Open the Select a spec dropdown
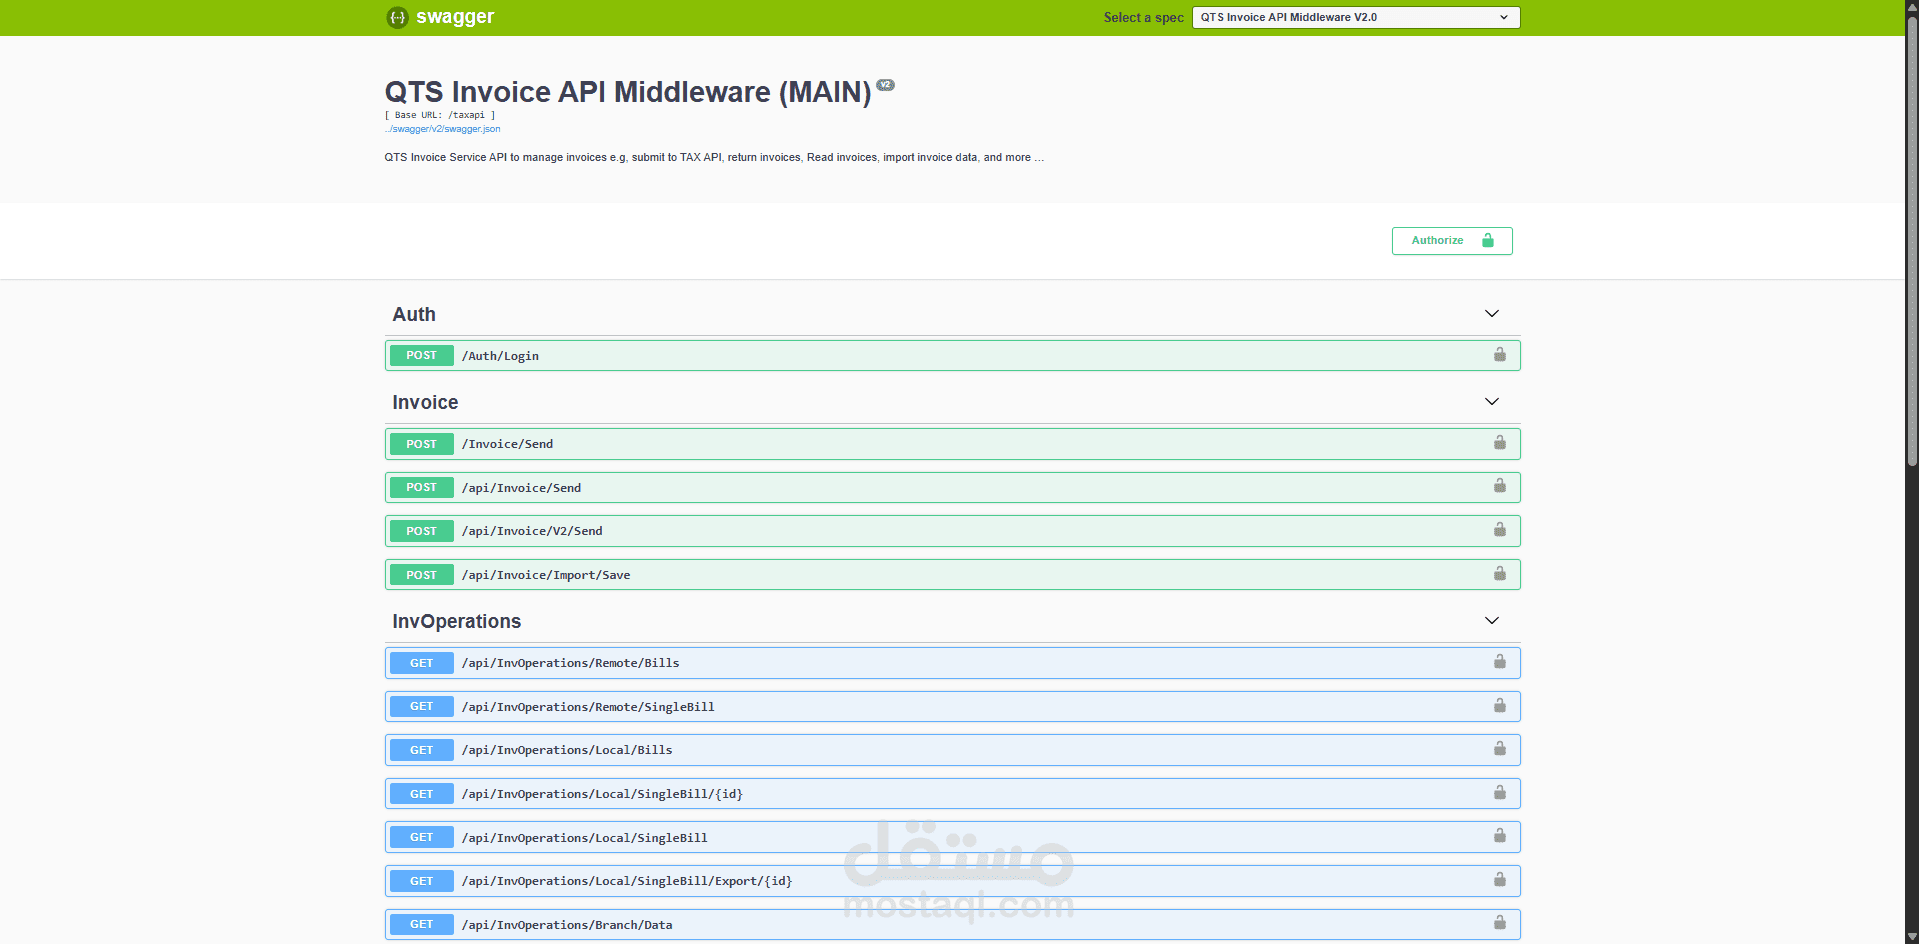 [x=1356, y=17]
